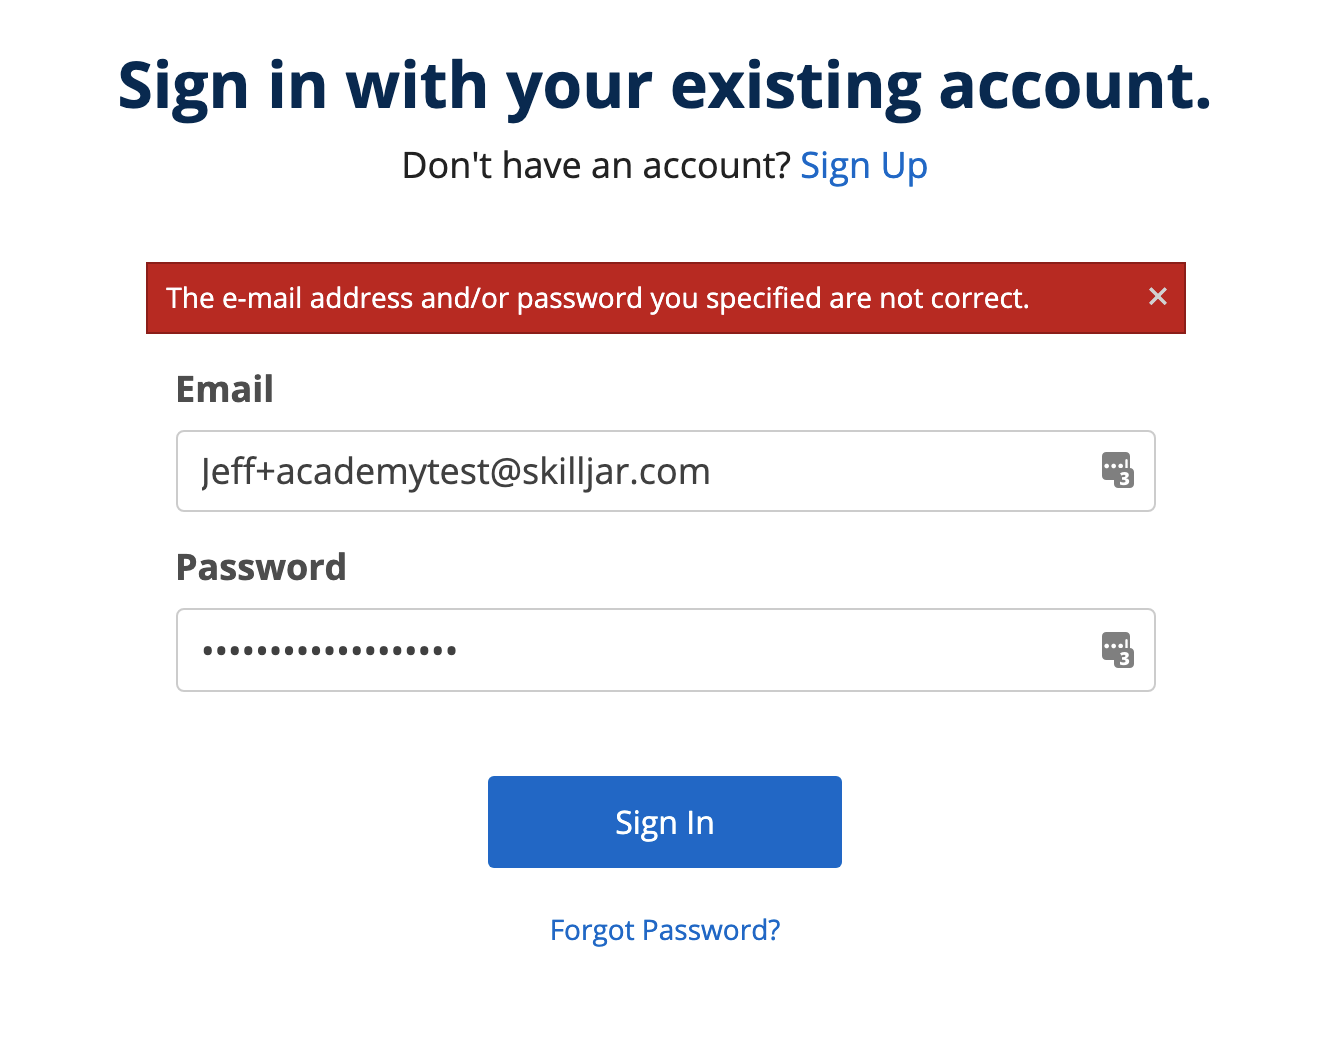Open password manager icon in Password field

coord(1117,650)
